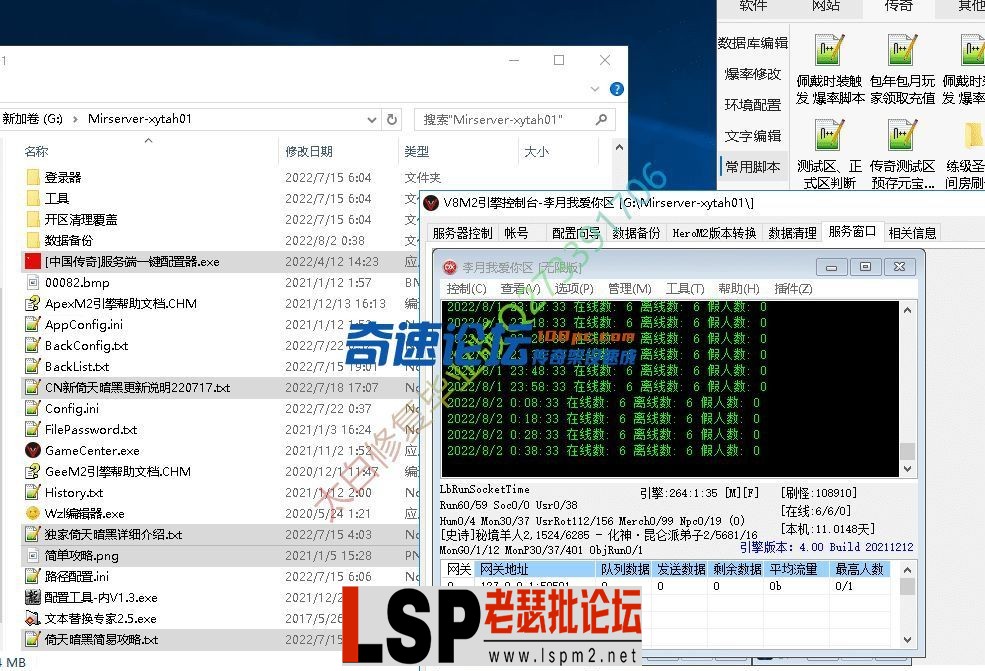Select the 登录器 folder icon
Screen dimensions: 985x671
pos(33,177)
